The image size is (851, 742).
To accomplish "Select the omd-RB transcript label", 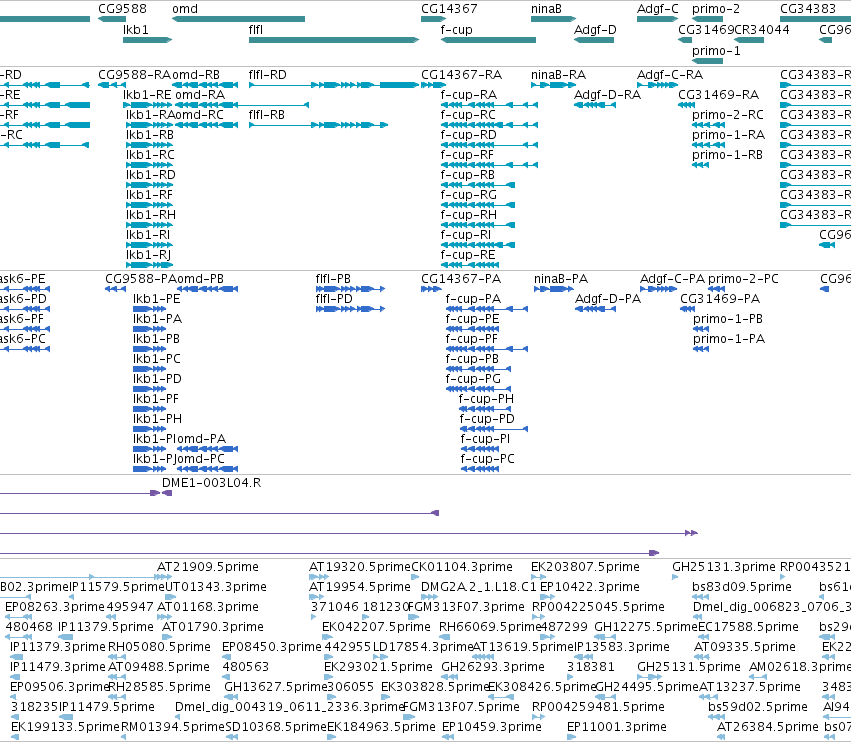I will (196, 75).
